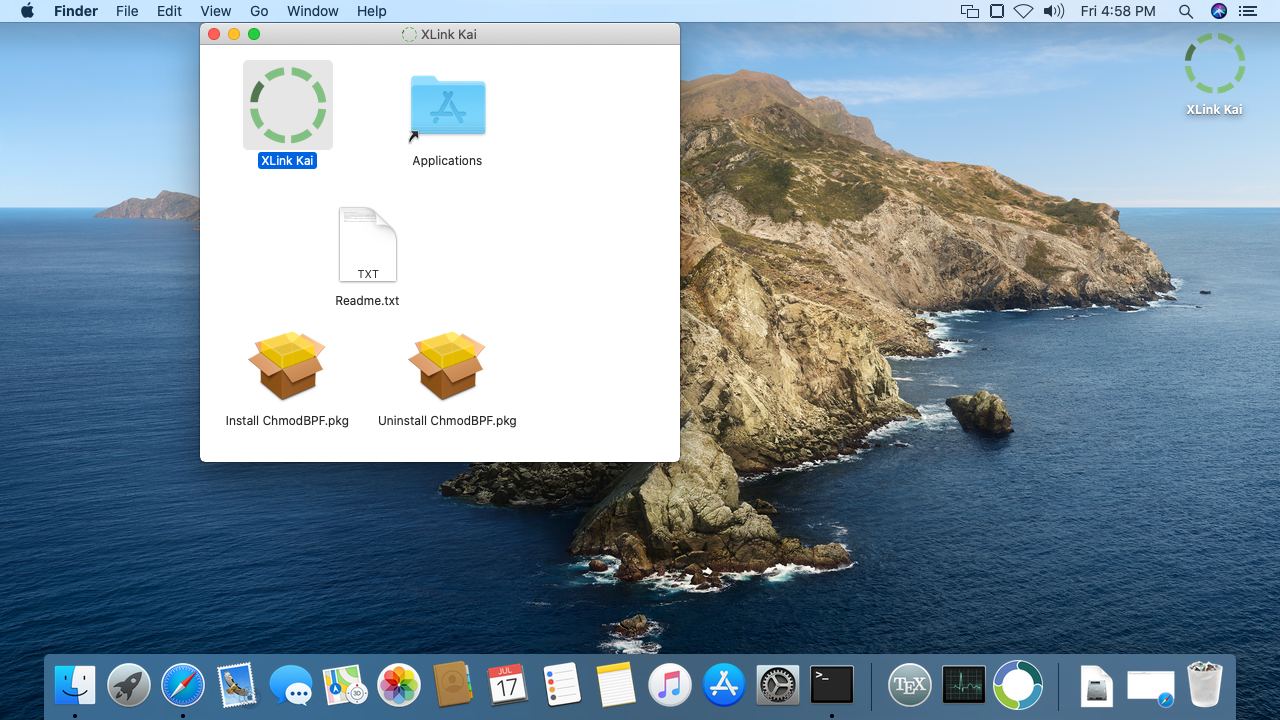Activate Siri from the menu bar
Viewport: 1280px width, 720px height.
tap(1218, 11)
